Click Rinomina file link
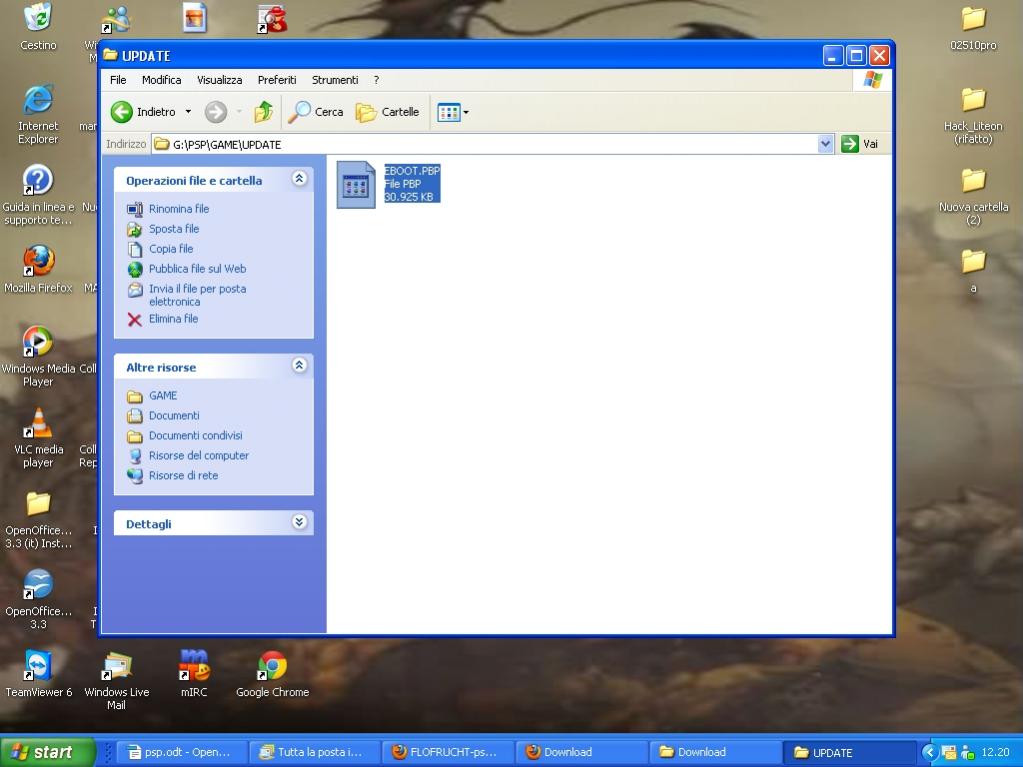 pos(179,209)
